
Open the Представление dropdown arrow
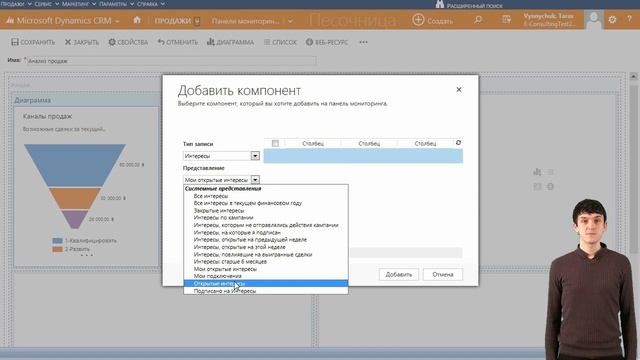(x=255, y=180)
